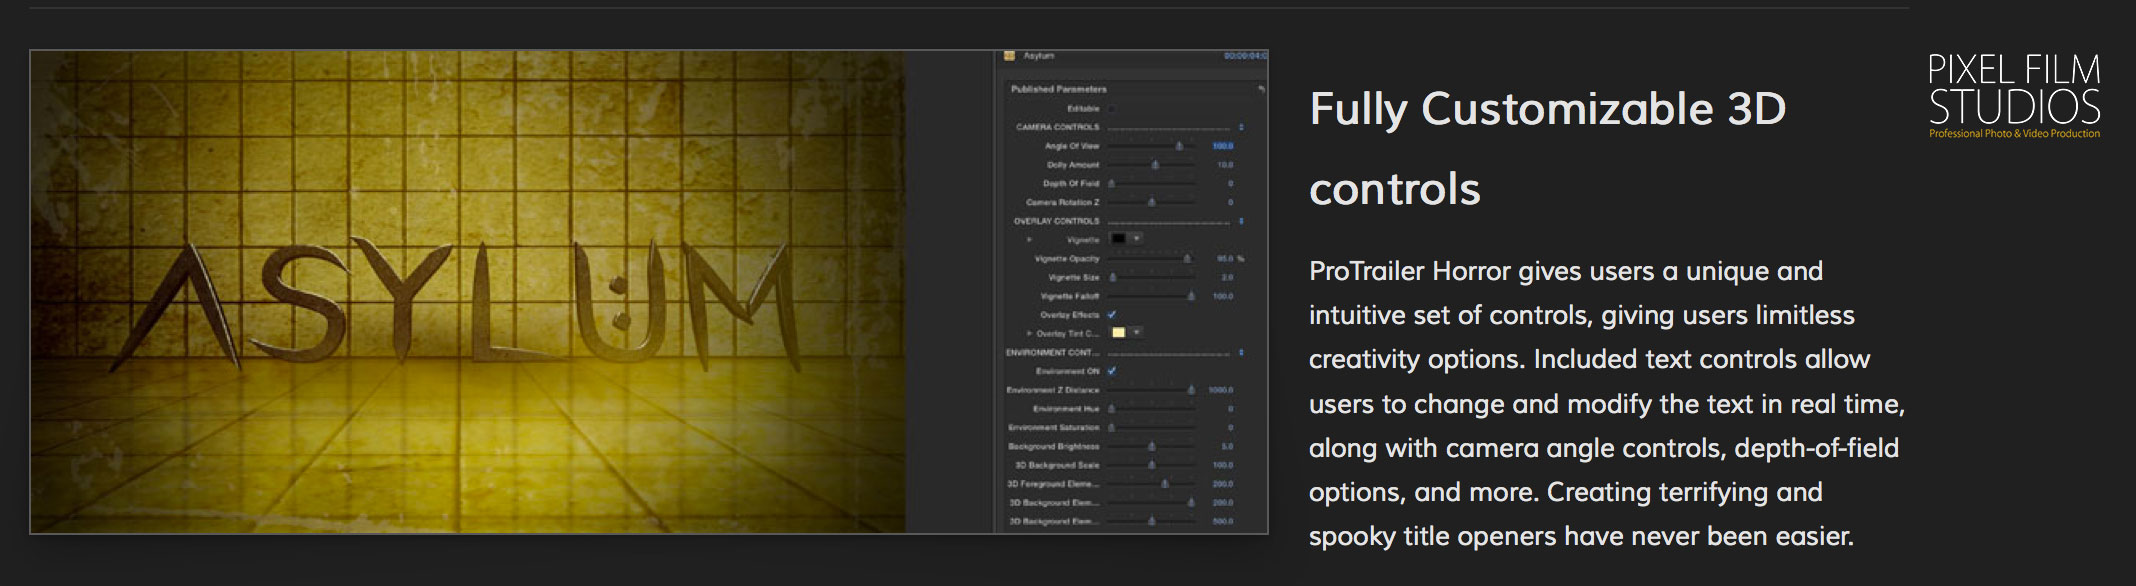Click the 3D Background Scale slider handle
Viewport: 2136px width, 586px height.
(x=1152, y=465)
